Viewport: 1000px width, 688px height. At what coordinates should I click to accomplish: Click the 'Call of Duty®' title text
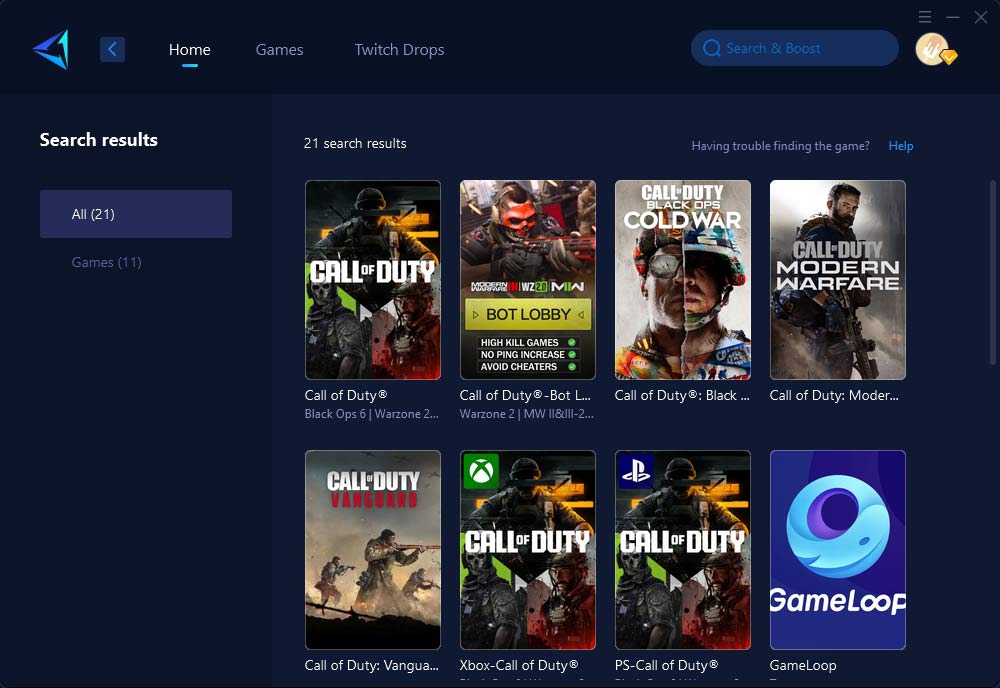346,395
